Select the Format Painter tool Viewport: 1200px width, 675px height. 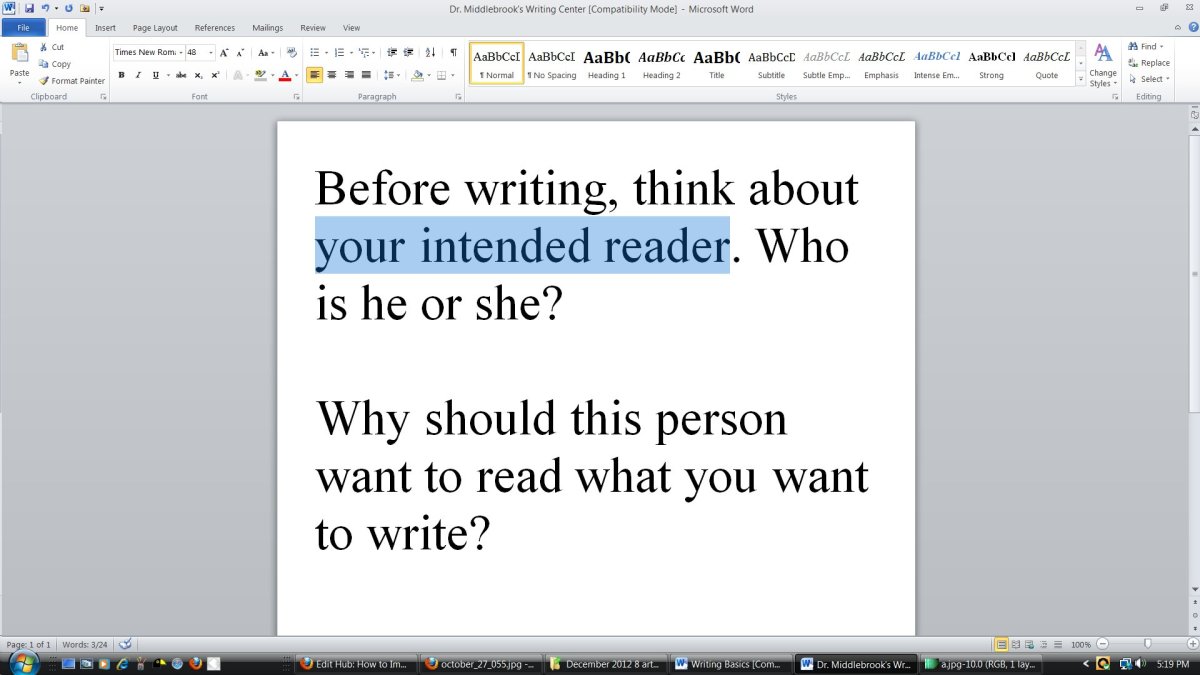71,81
